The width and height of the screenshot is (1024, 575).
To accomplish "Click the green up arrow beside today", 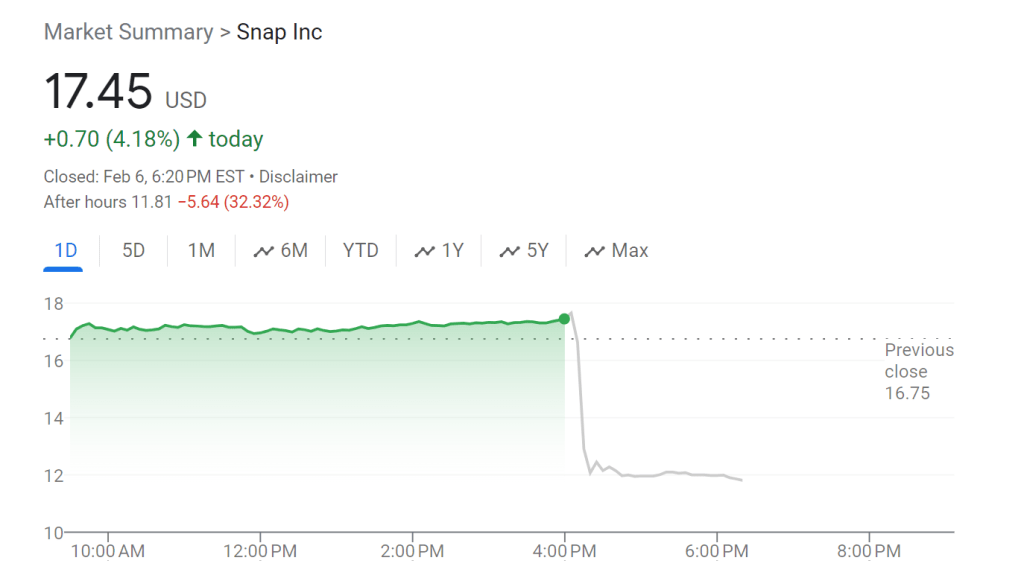I will pos(194,139).
